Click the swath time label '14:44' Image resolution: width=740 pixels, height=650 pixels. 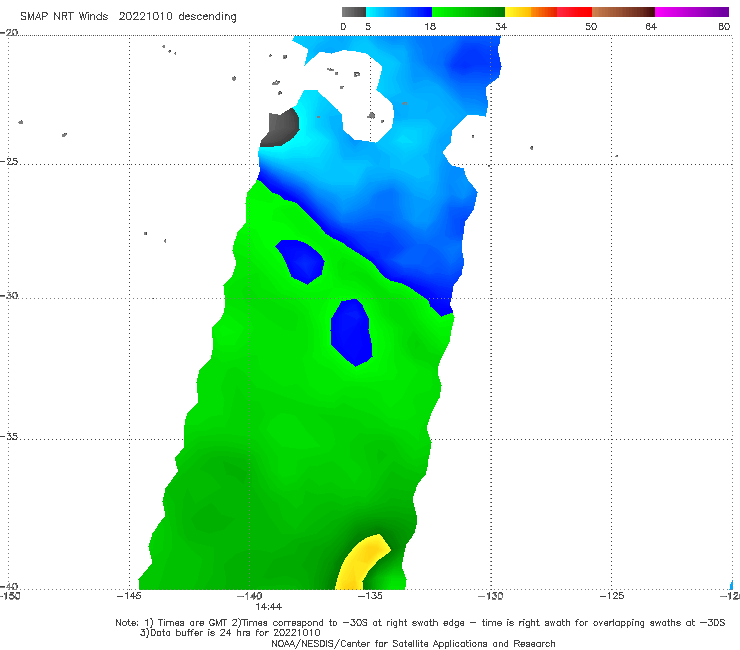pyautogui.click(x=269, y=607)
